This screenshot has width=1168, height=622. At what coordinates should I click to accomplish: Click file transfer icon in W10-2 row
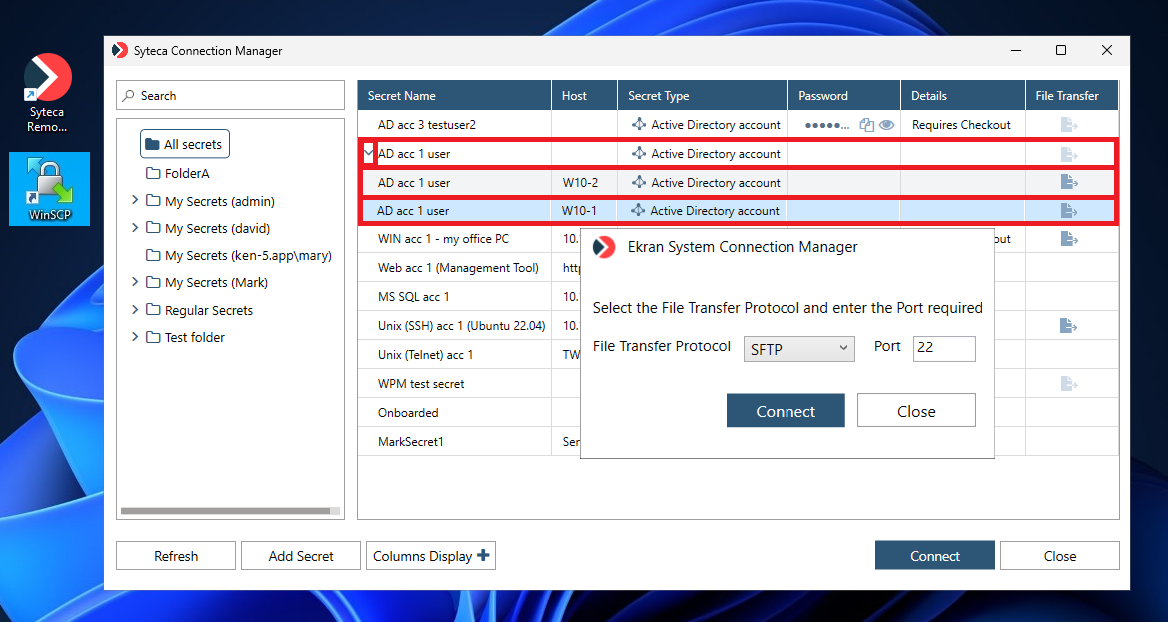[x=1068, y=183]
